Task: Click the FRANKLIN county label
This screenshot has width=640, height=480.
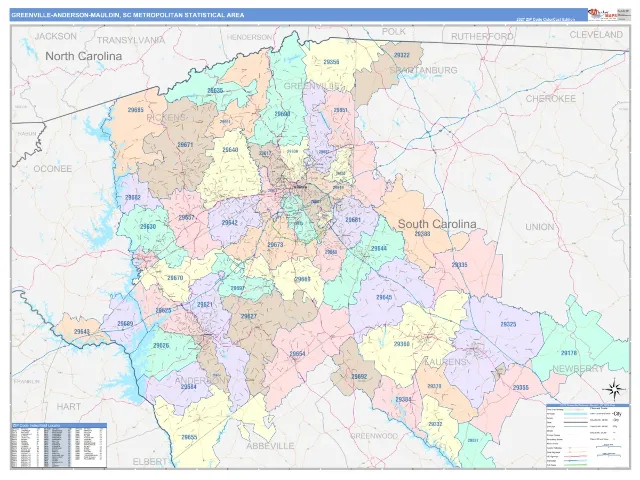Action: point(27,382)
